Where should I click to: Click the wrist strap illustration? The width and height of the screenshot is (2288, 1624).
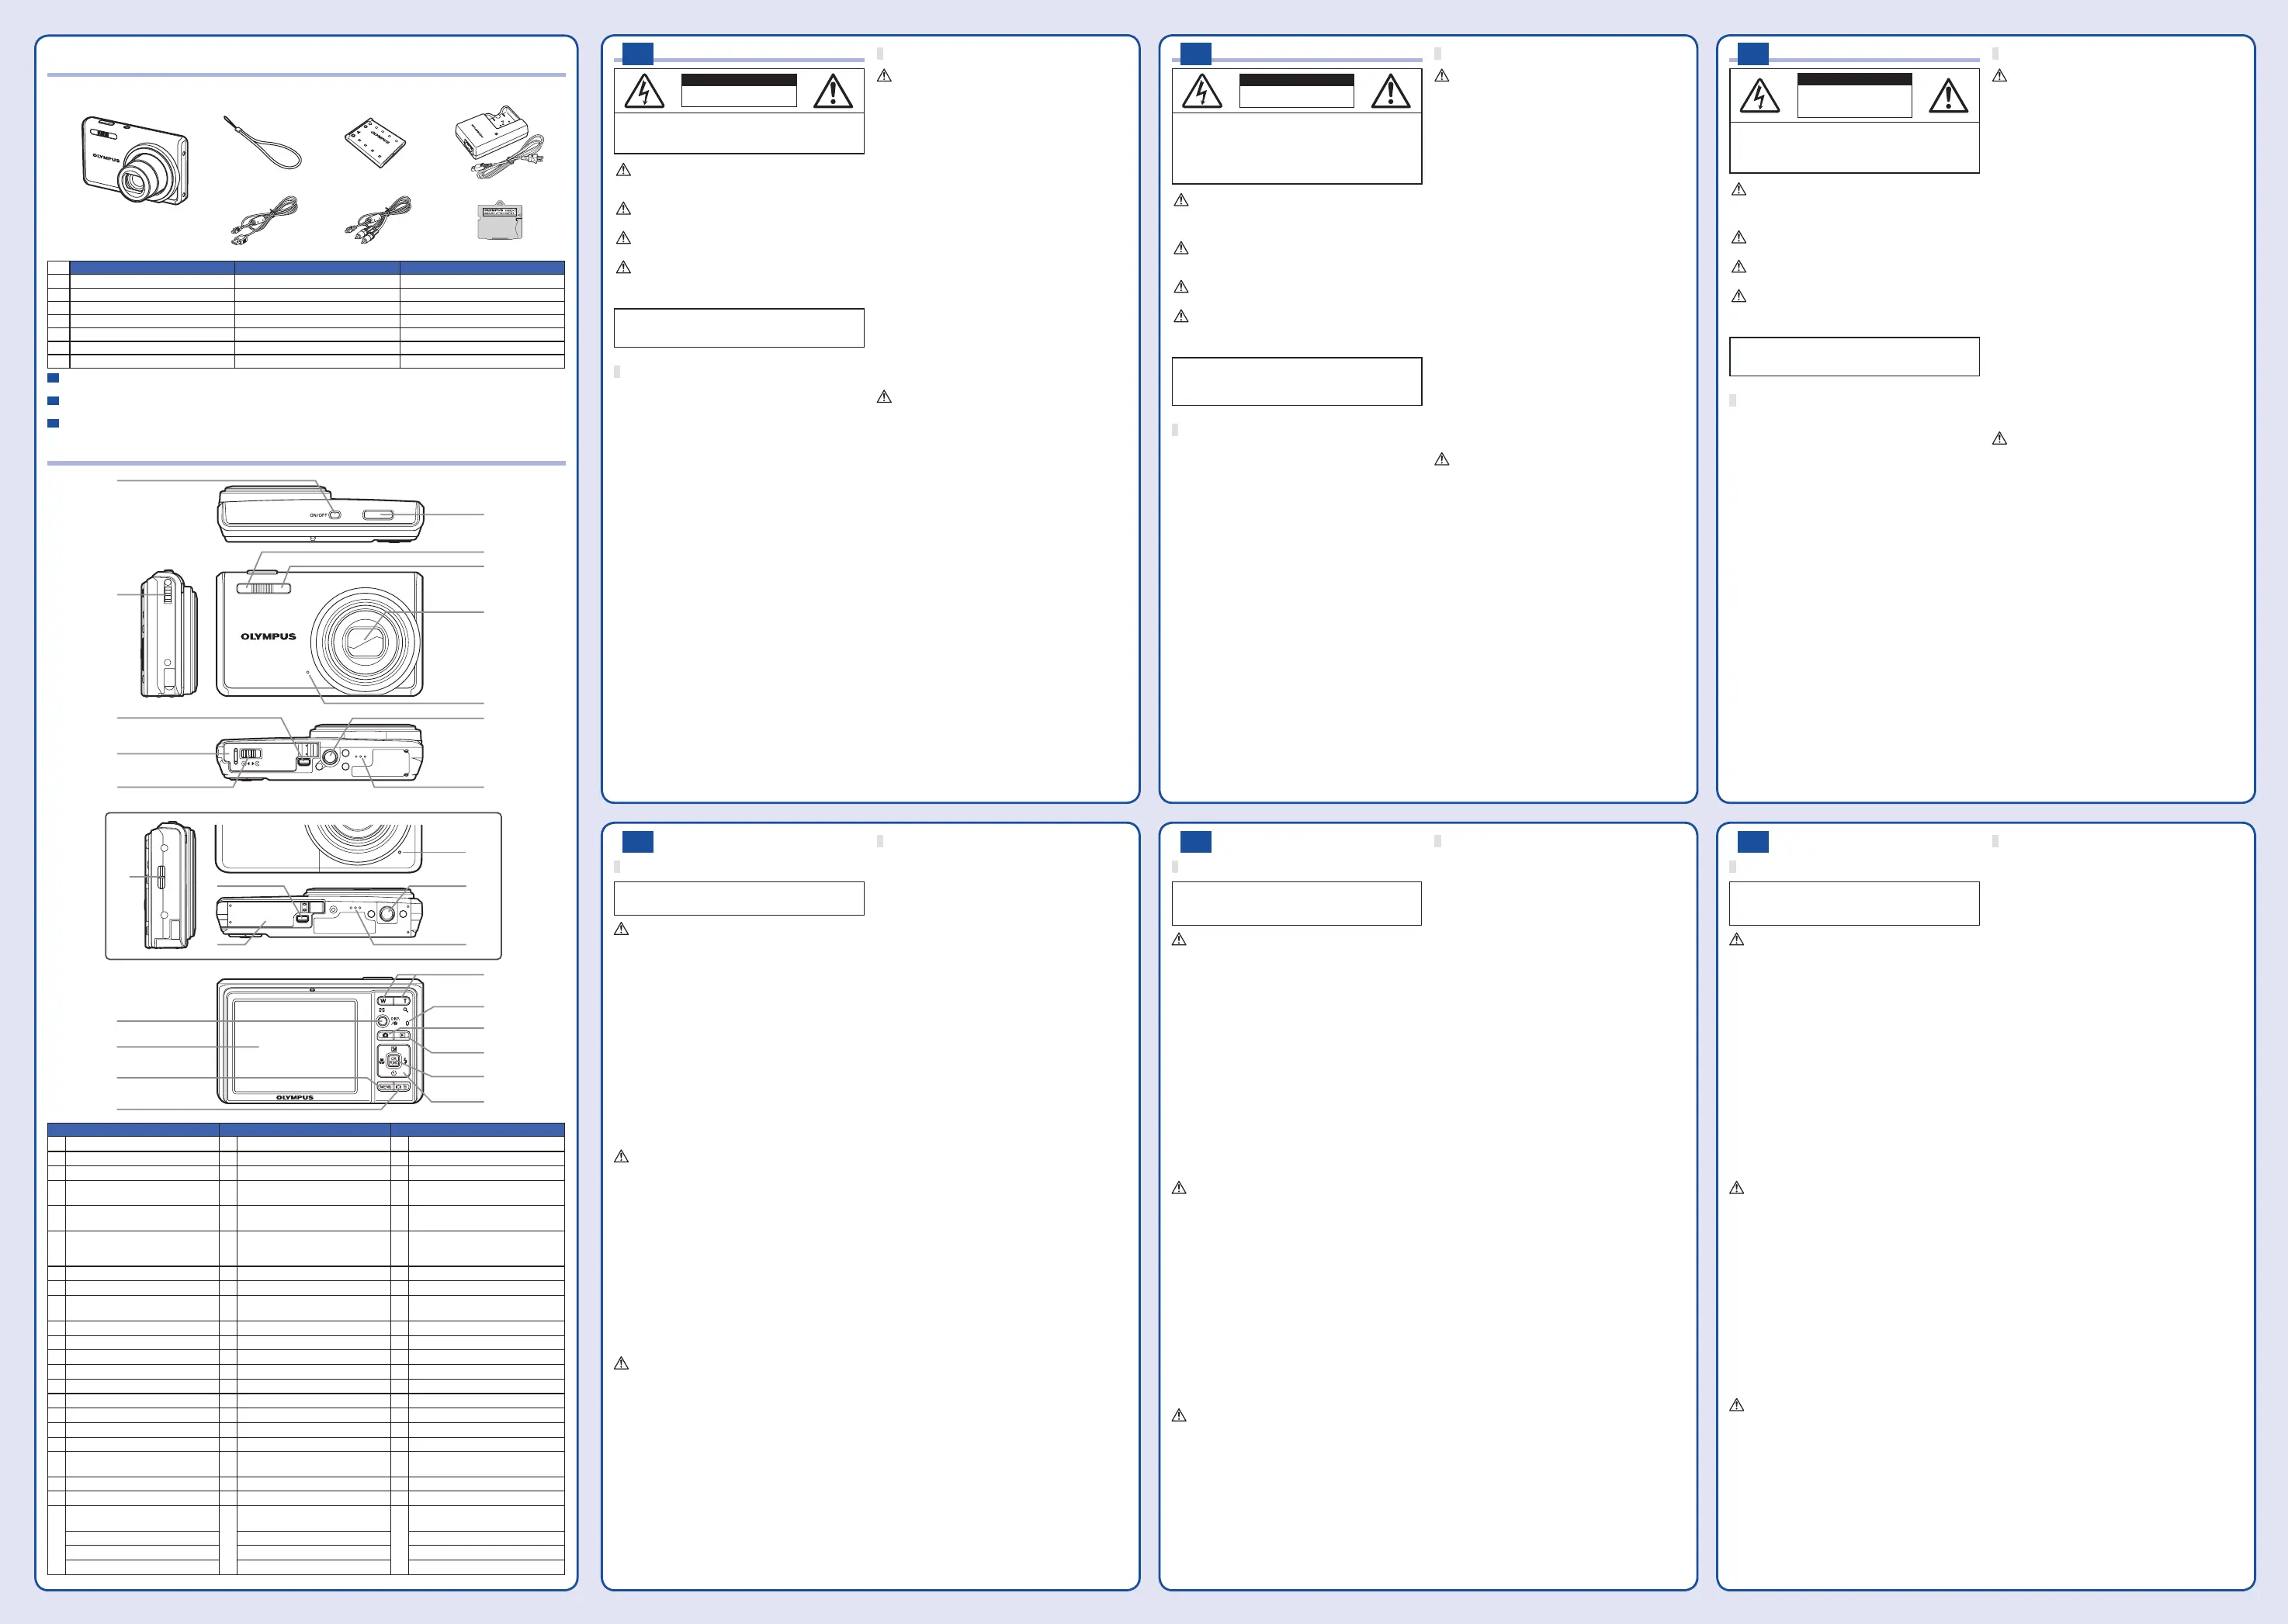coord(264,142)
